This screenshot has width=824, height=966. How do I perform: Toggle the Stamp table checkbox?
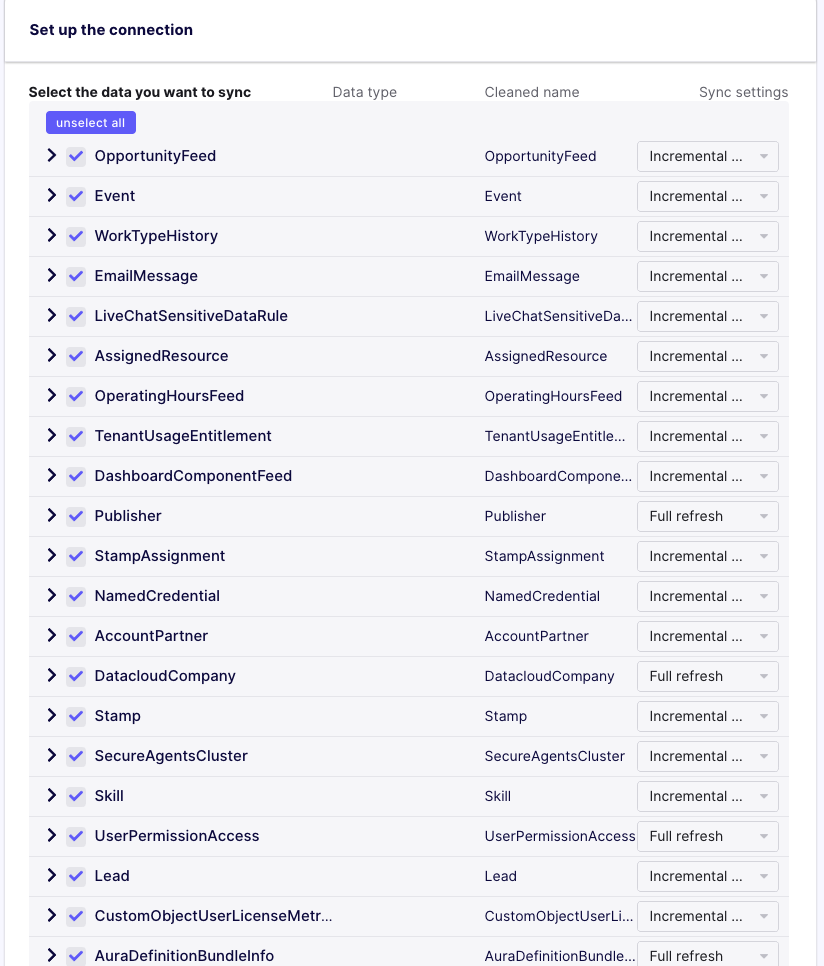76,716
